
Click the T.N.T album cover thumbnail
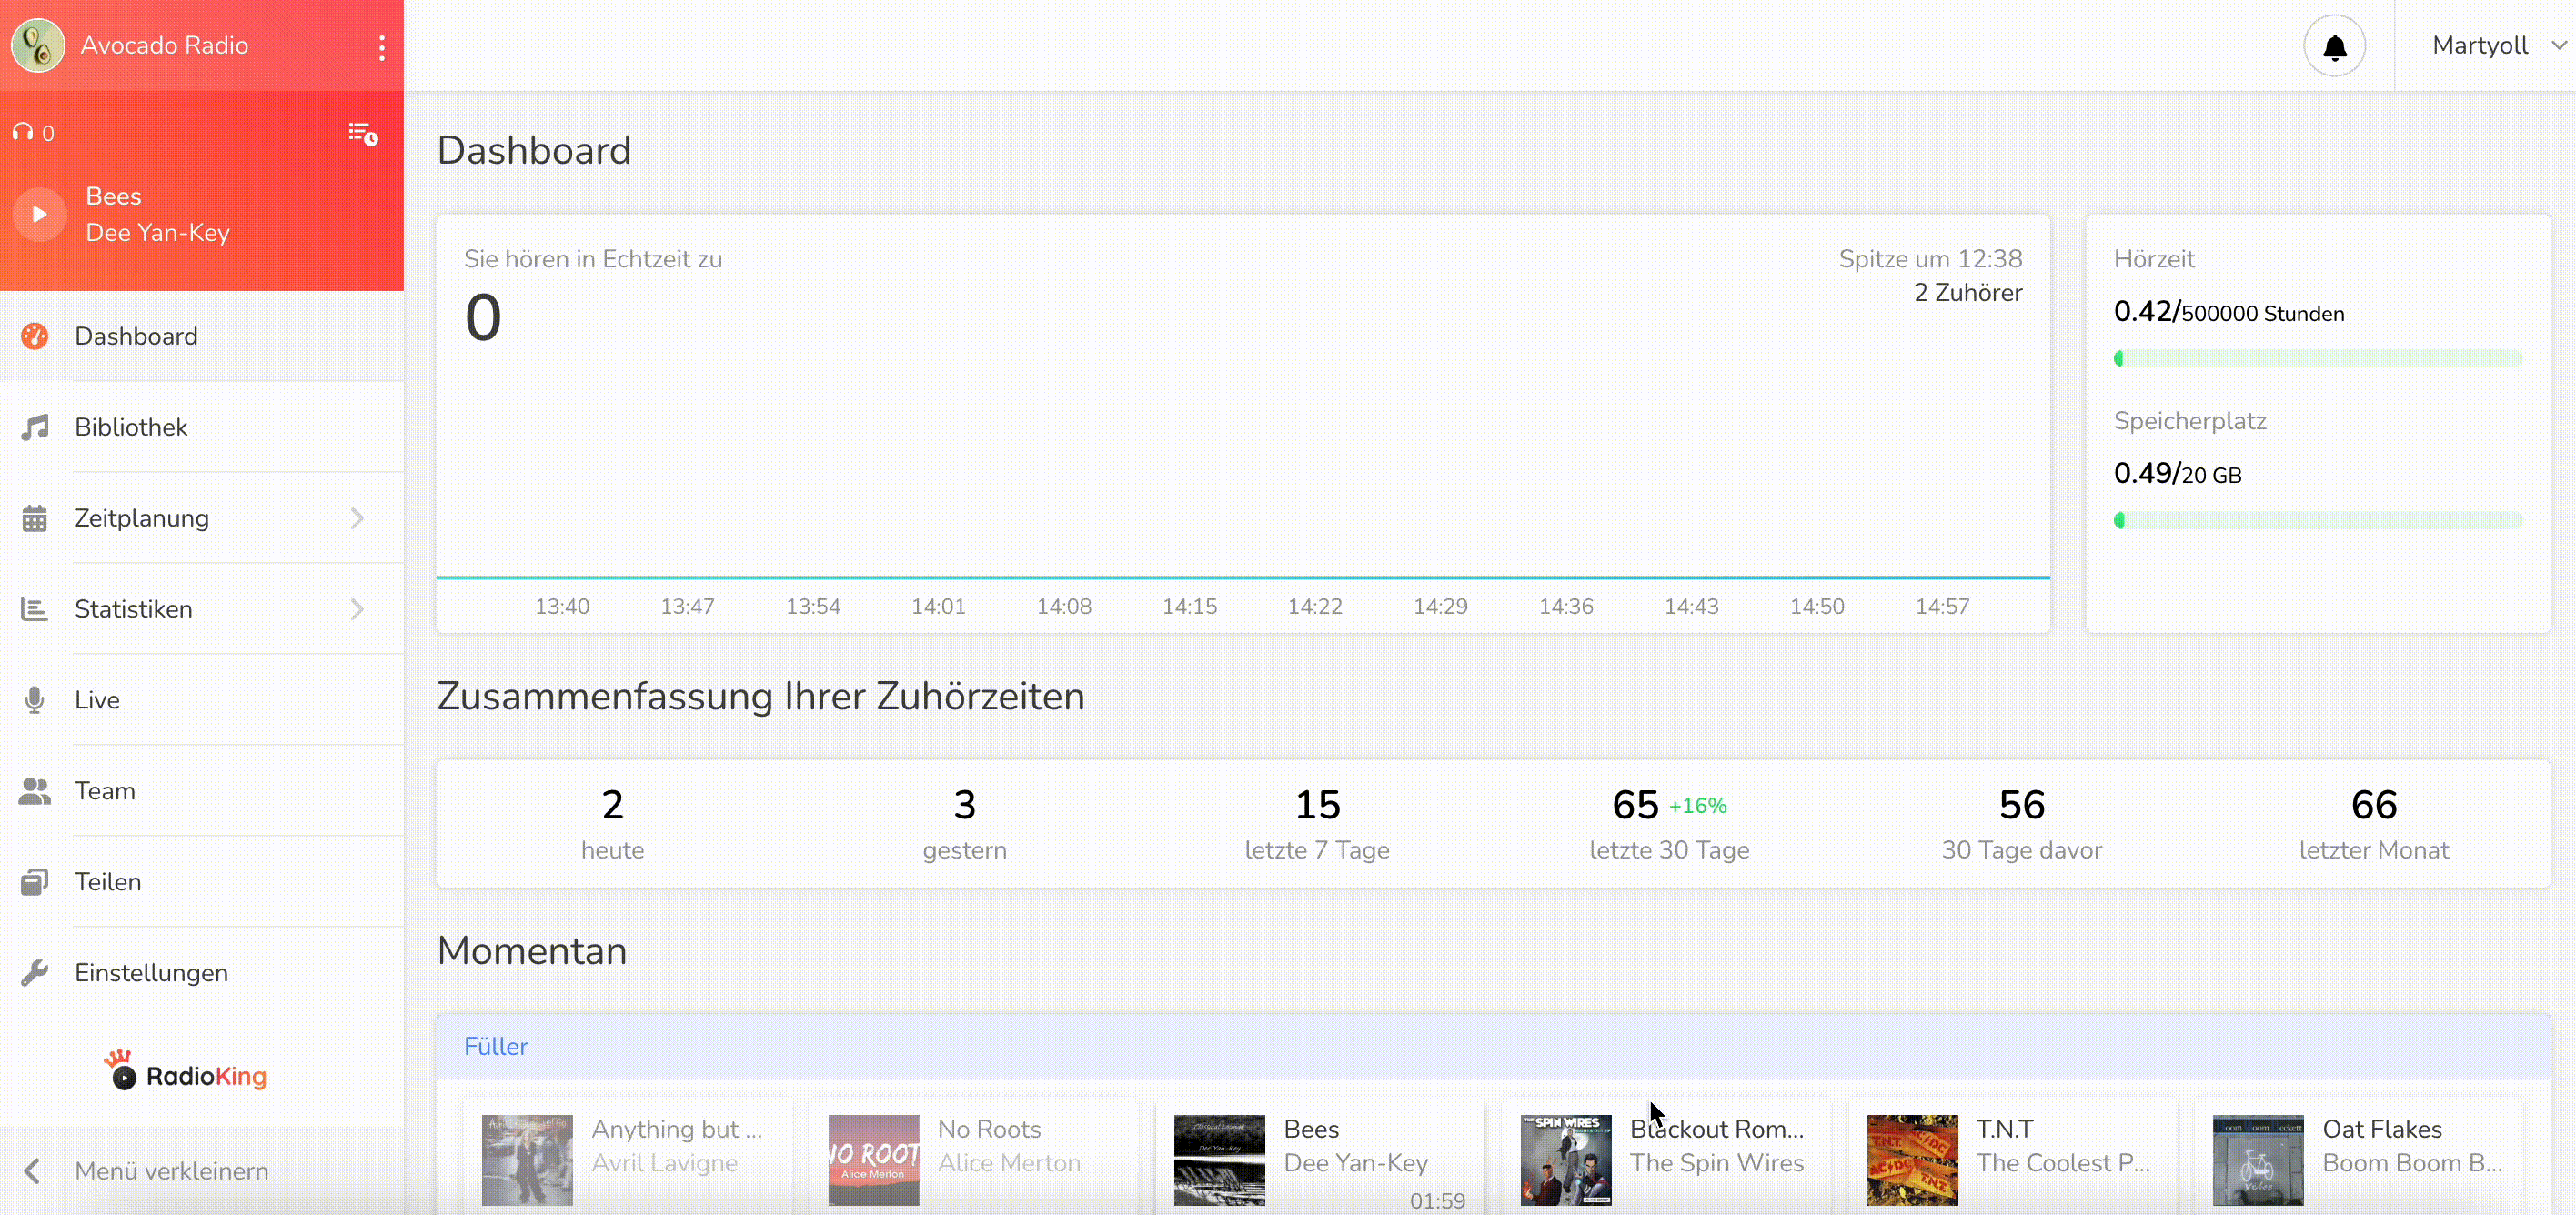click(1911, 1160)
